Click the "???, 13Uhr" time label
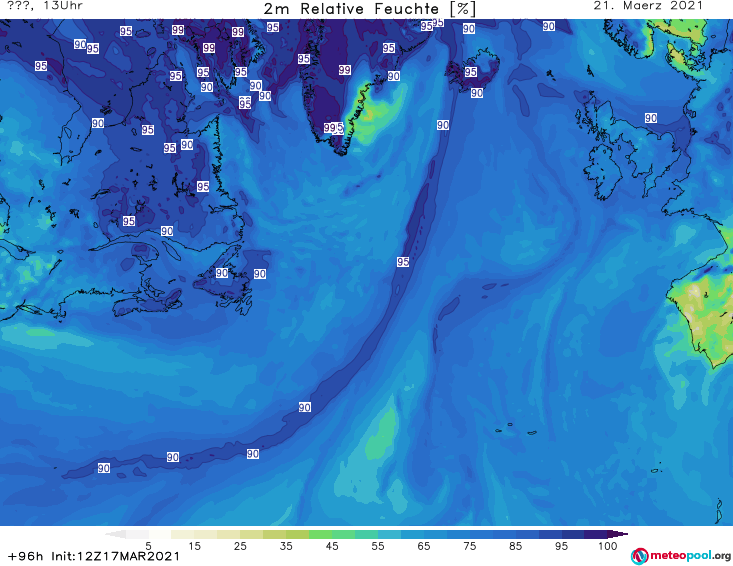Viewport: 733px width, 566px height. click(x=45, y=6)
